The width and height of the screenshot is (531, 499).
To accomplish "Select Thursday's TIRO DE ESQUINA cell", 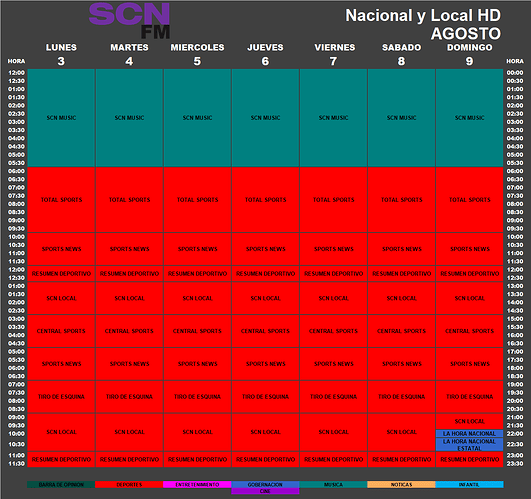I will [x=266, y=397].
